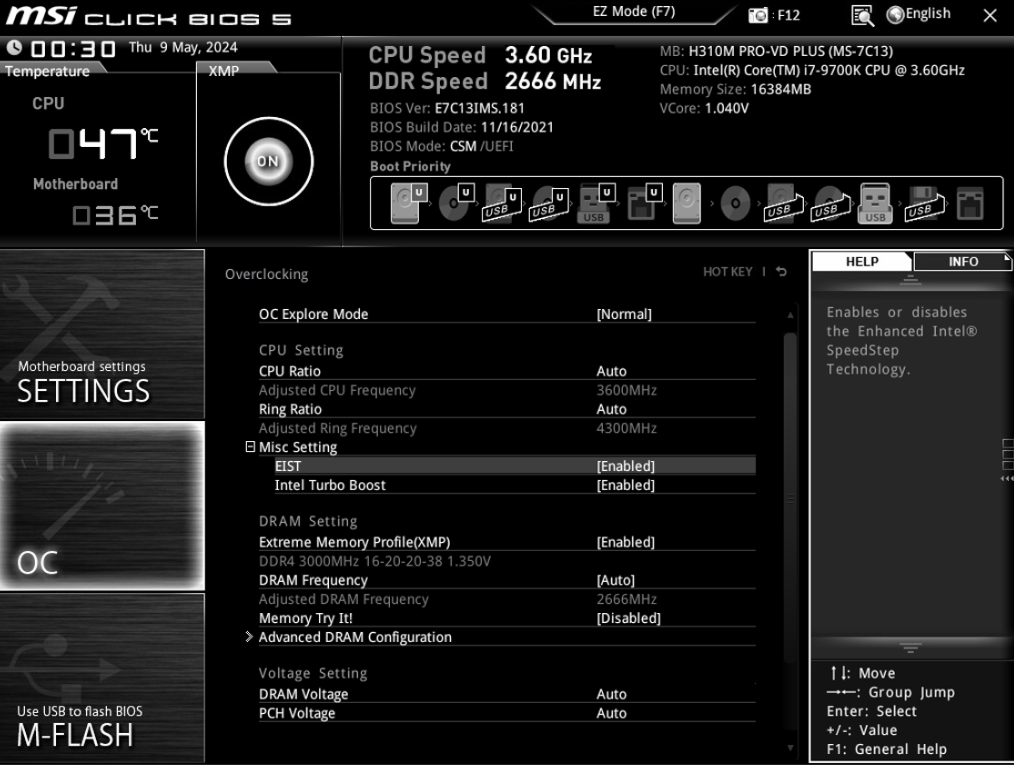
Task: Click the English language button
Action: 927,14
